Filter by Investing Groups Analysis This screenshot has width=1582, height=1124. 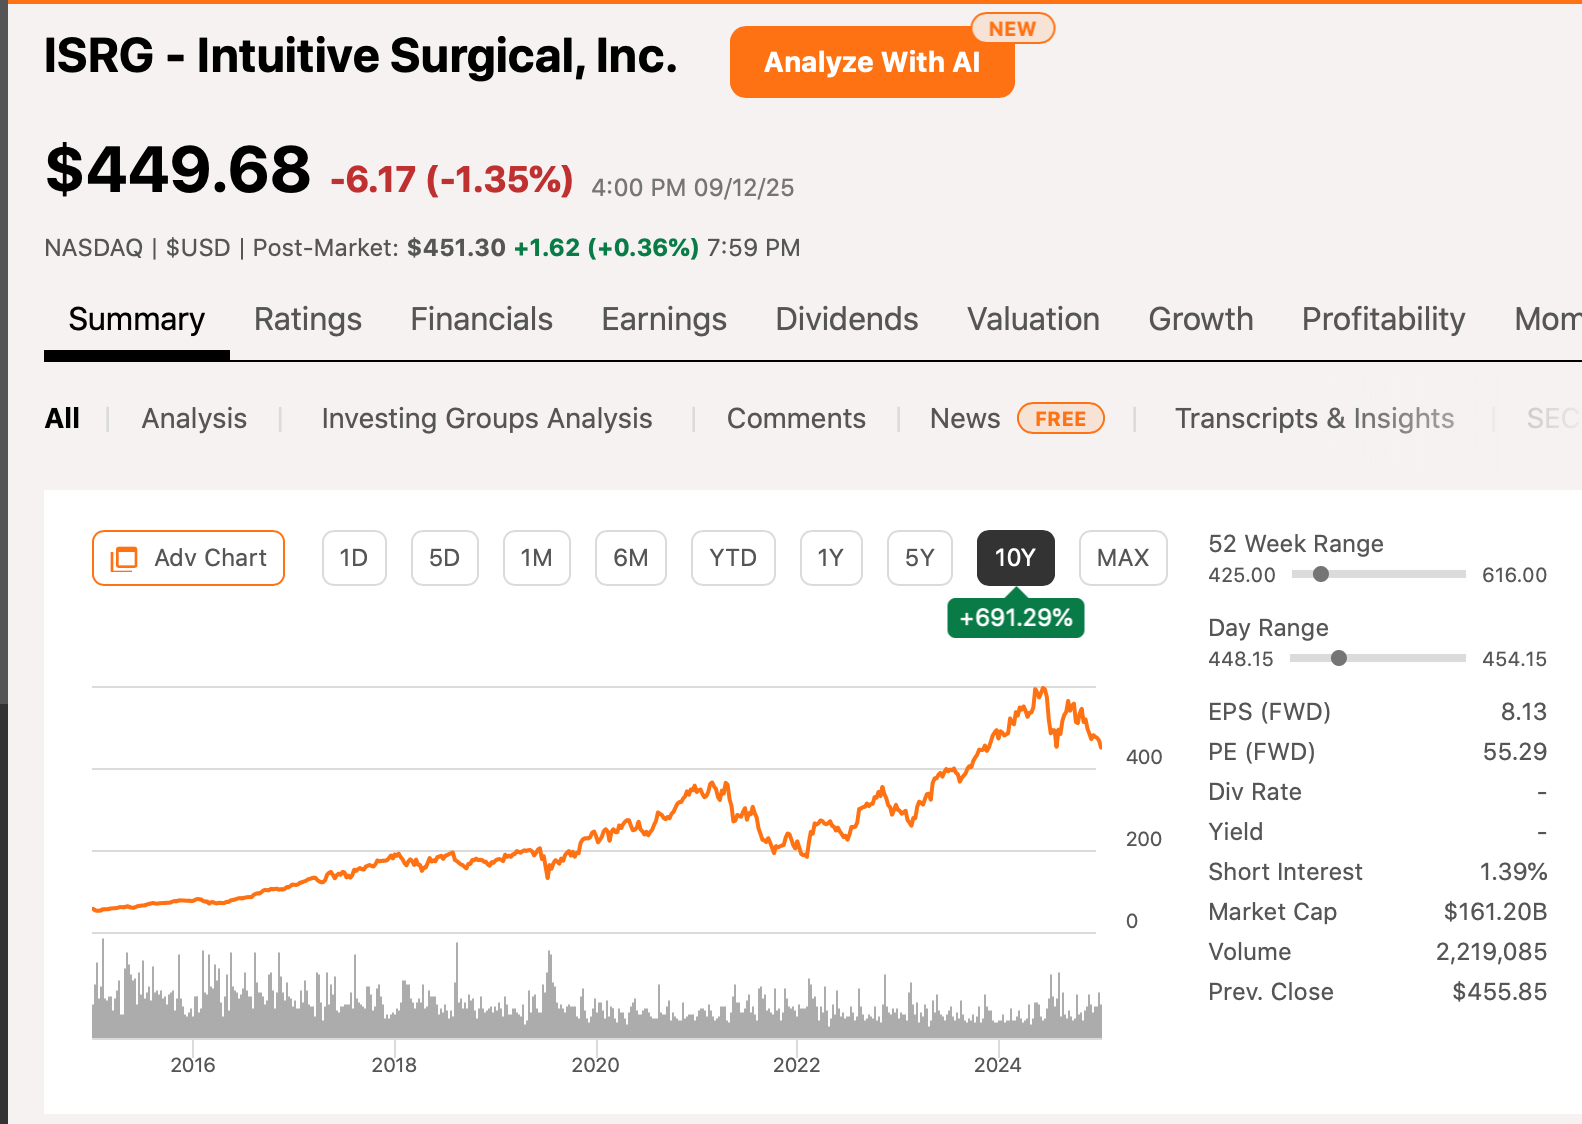pos(486,418)
